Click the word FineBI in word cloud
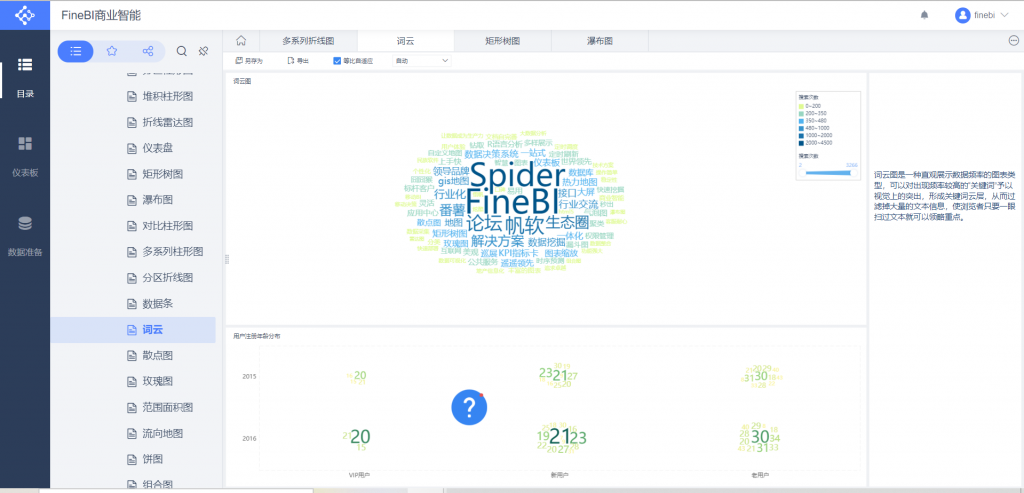This screenshot has height=493, width=1024. (x=512, y=200)
